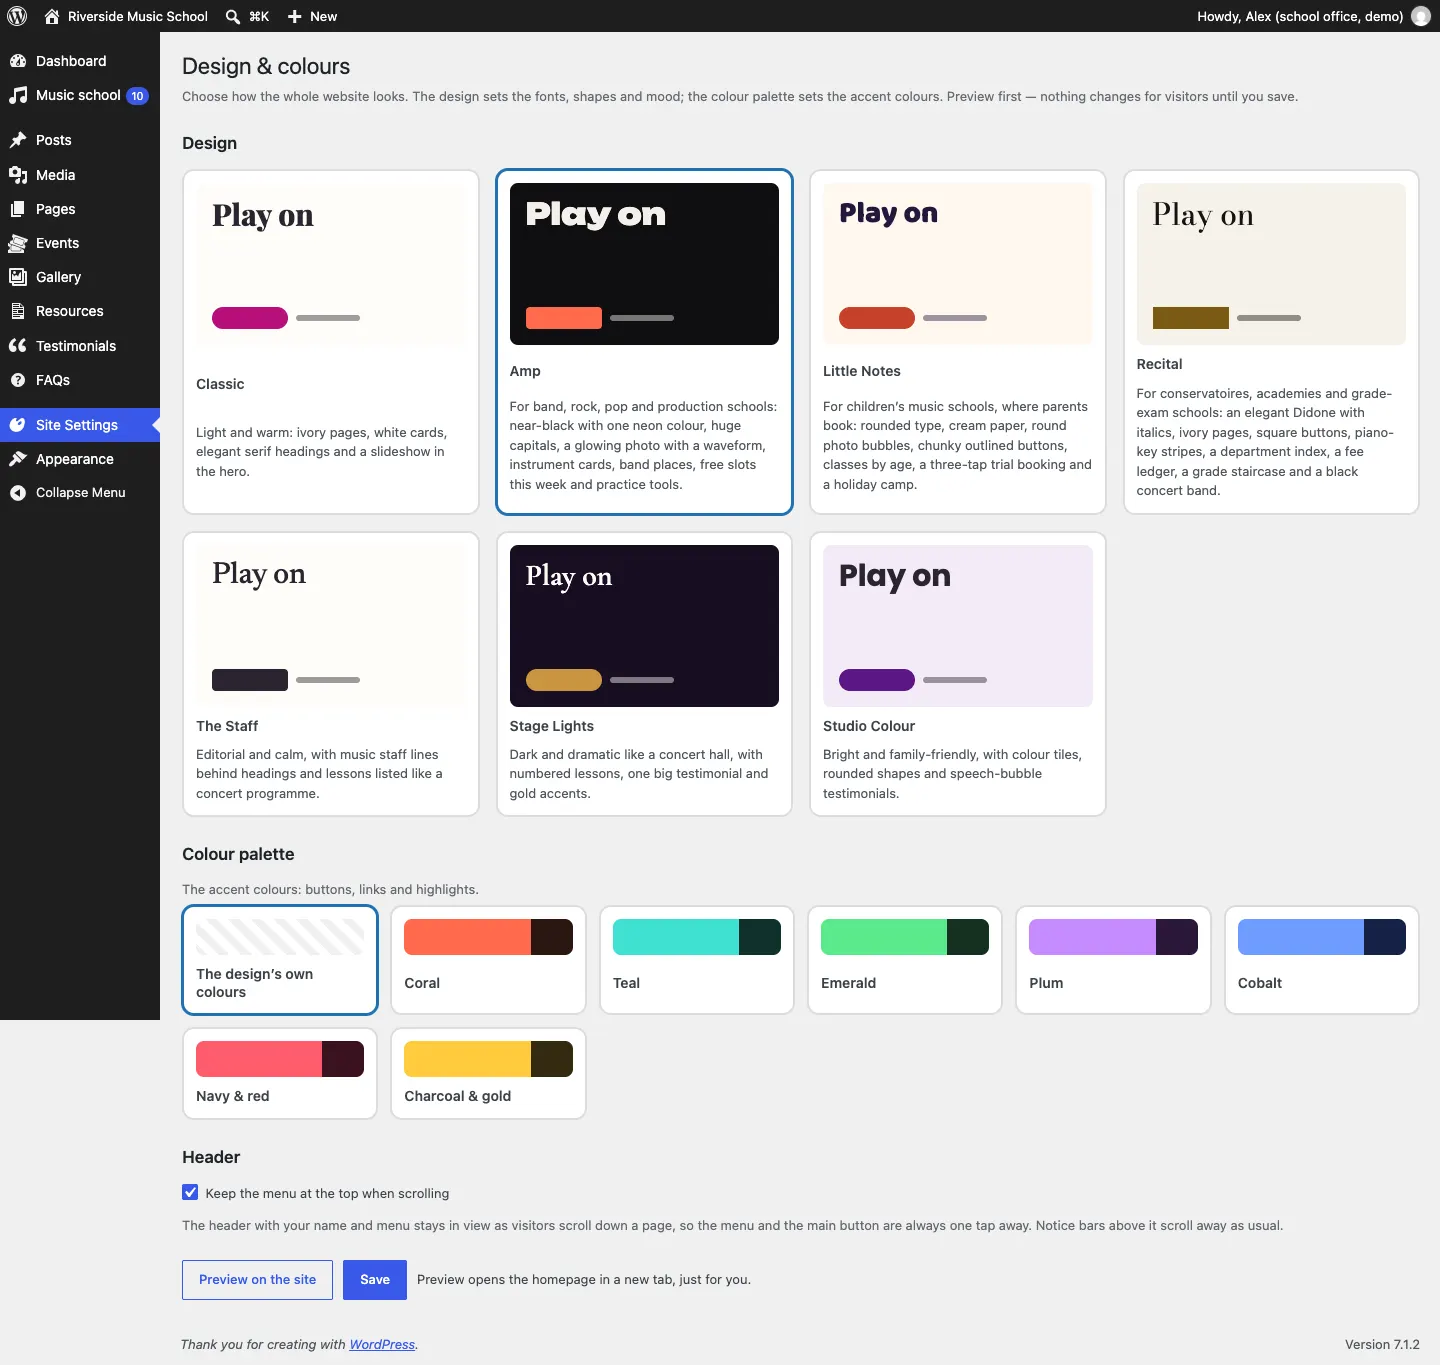Open the Resources menu item
Screen dimensions: 1440x1365
pos(80,311)
